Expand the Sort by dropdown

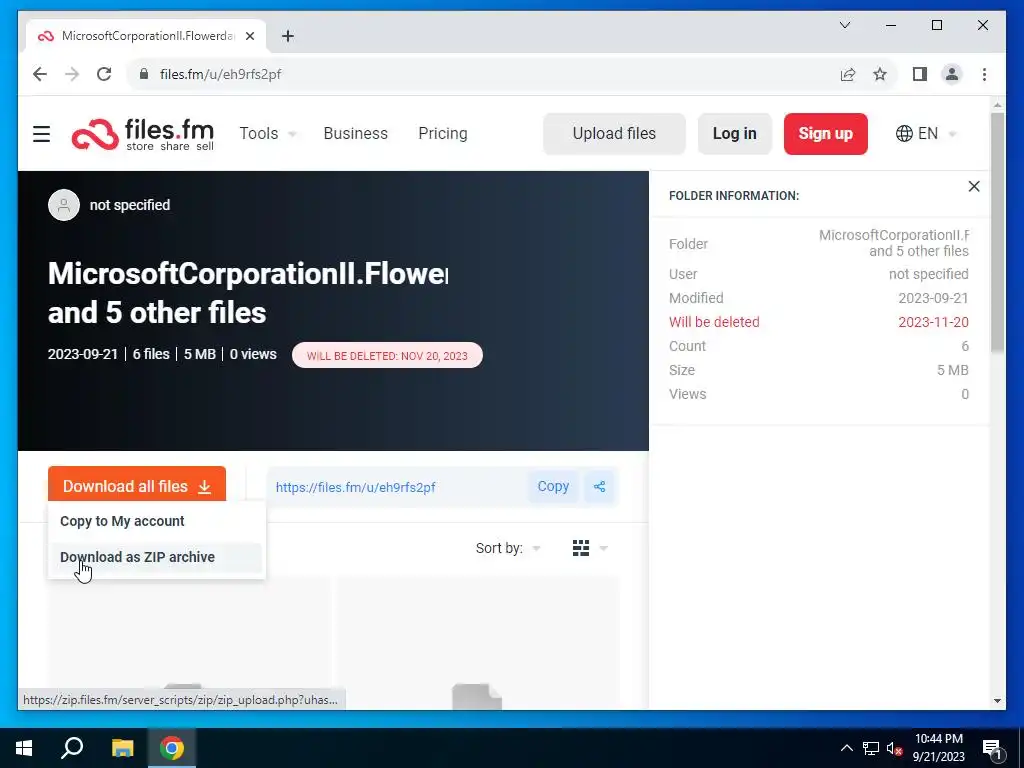[508, 548]
